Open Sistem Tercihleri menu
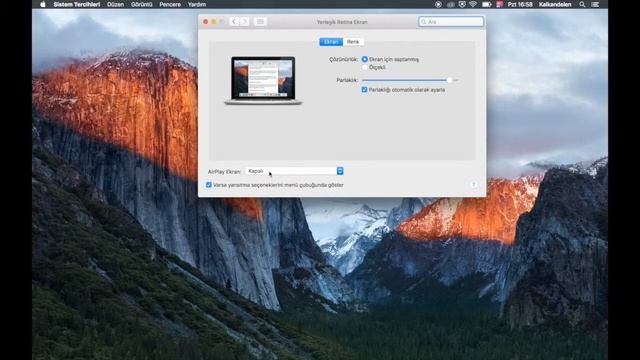 coord(77,4)
